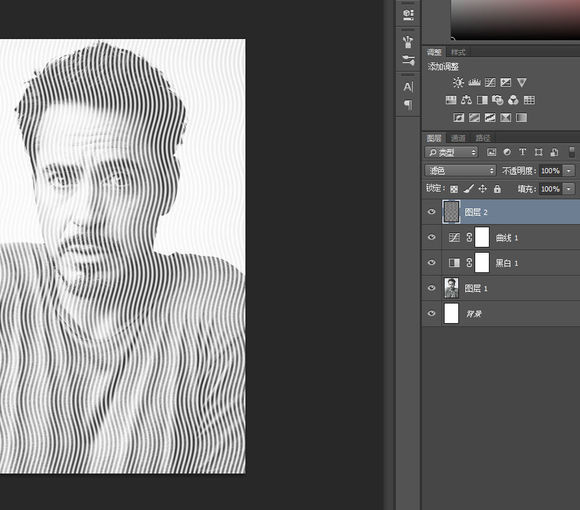Switch to the 通道 tab
Image resolution: width=580 pixels, height=510 pixels.
click(x=458, y=138)
